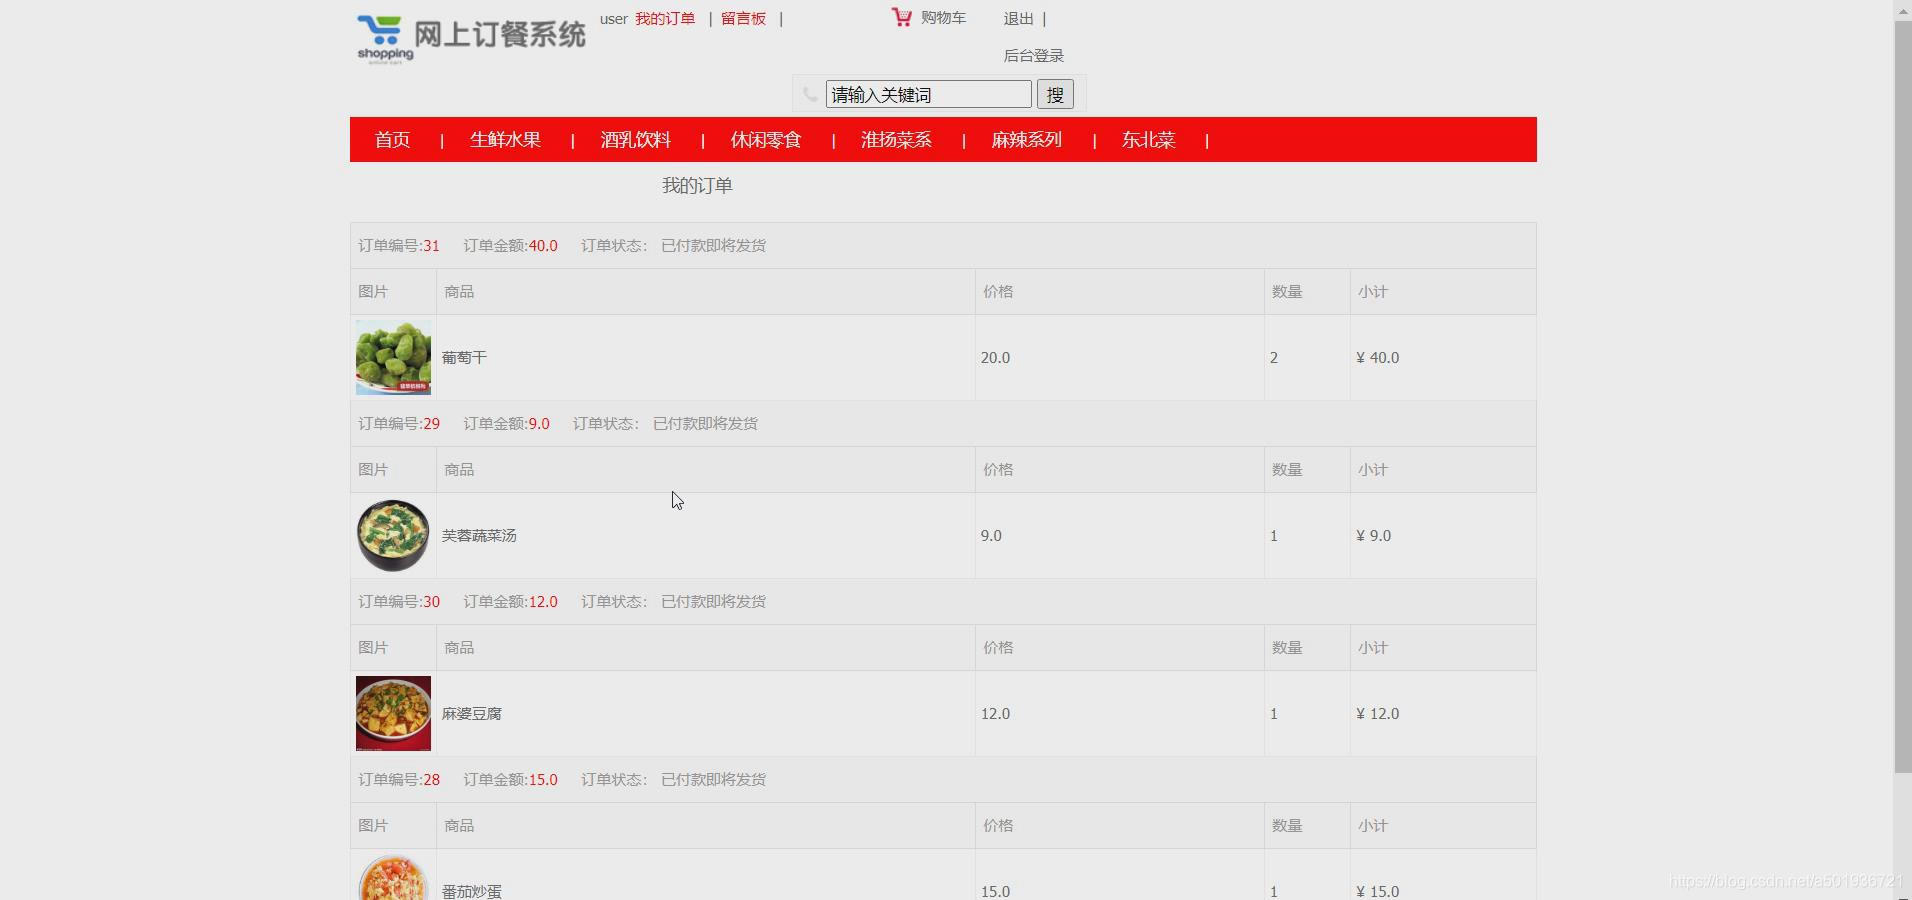Click order amount 9.0 in order header
The width and height of the screenshot is (1912, 900).
click(539, 423)
